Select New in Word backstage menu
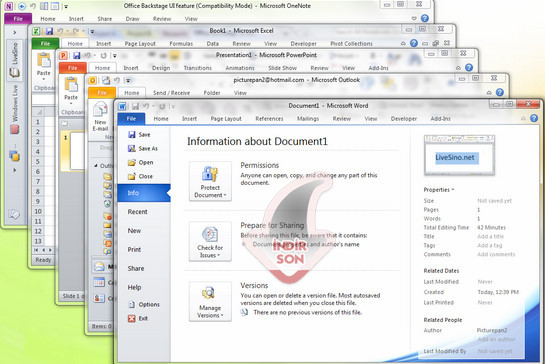 point(134,230)
